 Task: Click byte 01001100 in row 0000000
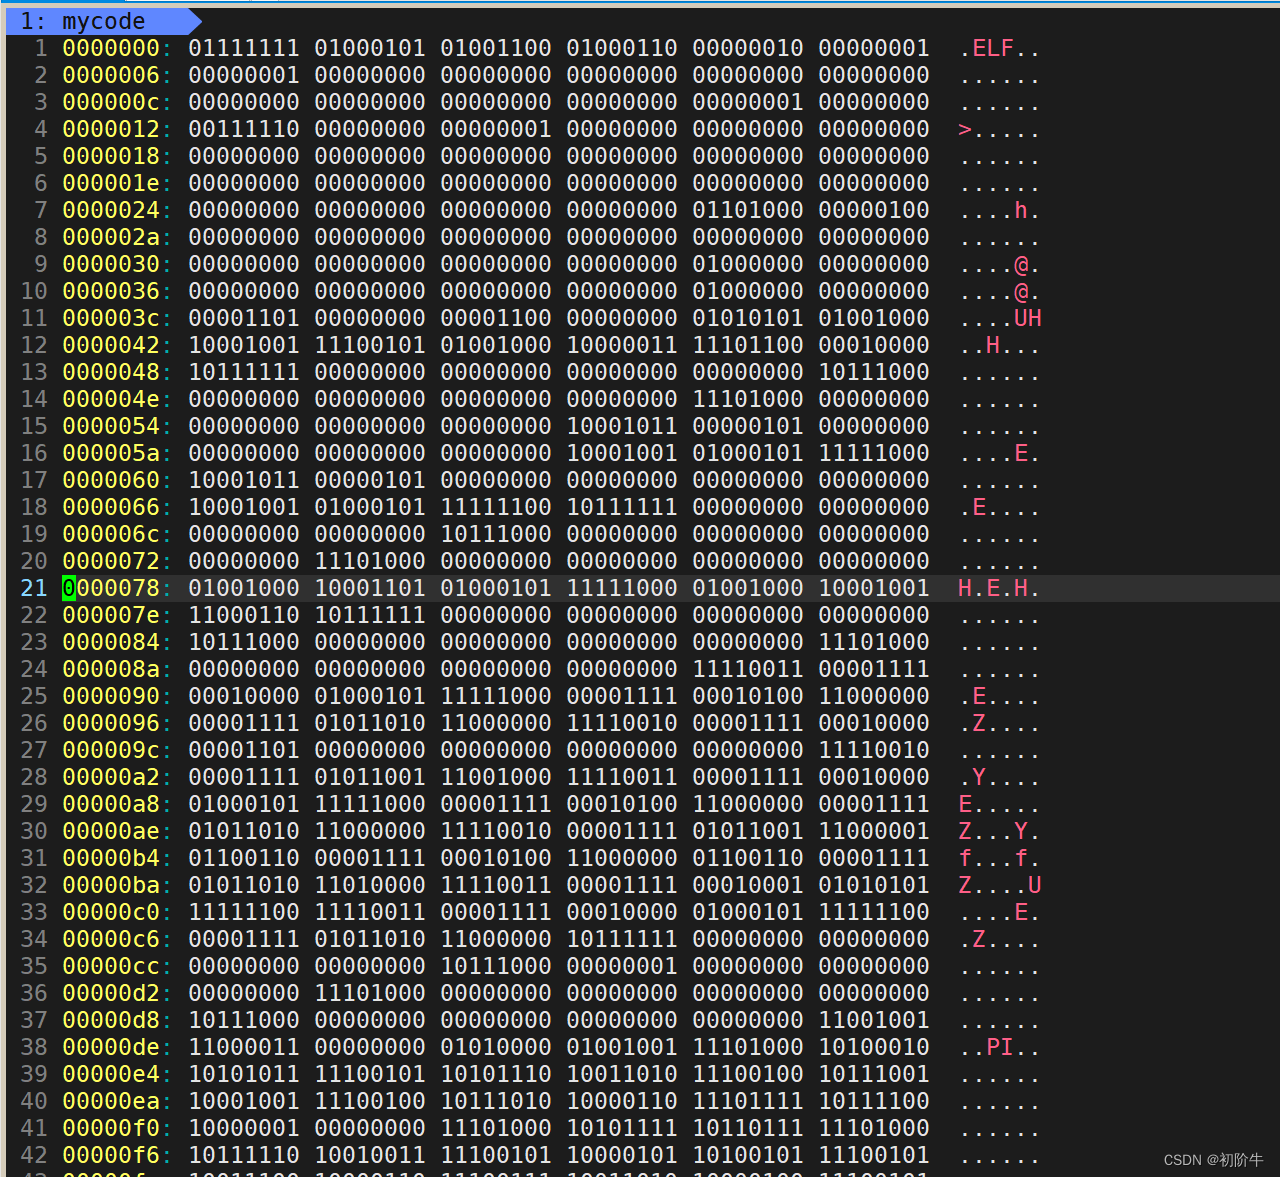(496, 48)
